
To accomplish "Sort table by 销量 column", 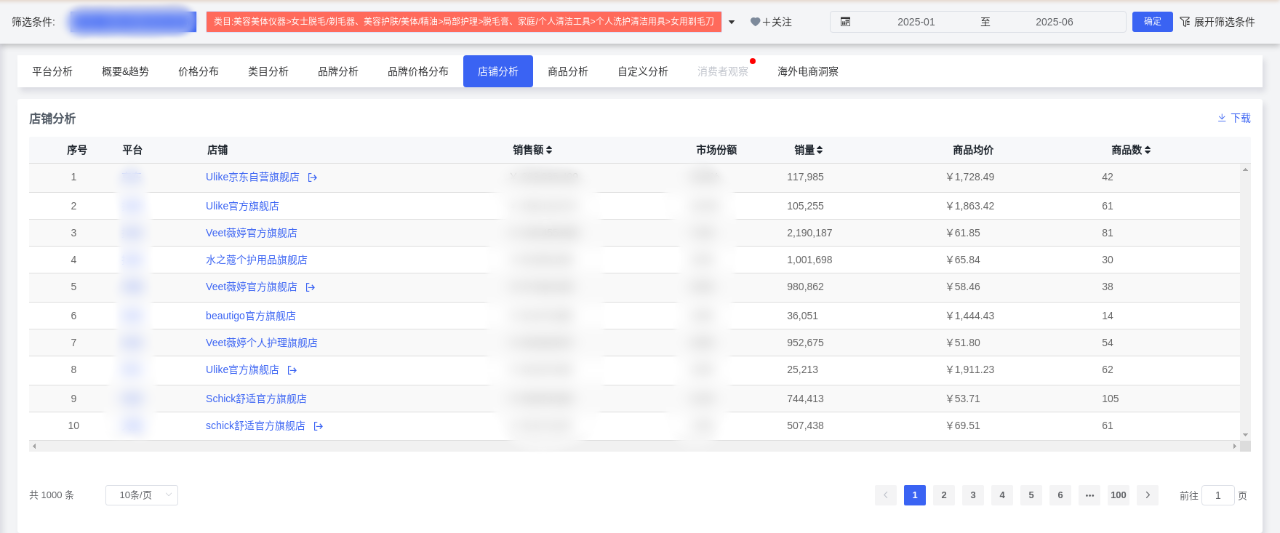I will [808, 150].
